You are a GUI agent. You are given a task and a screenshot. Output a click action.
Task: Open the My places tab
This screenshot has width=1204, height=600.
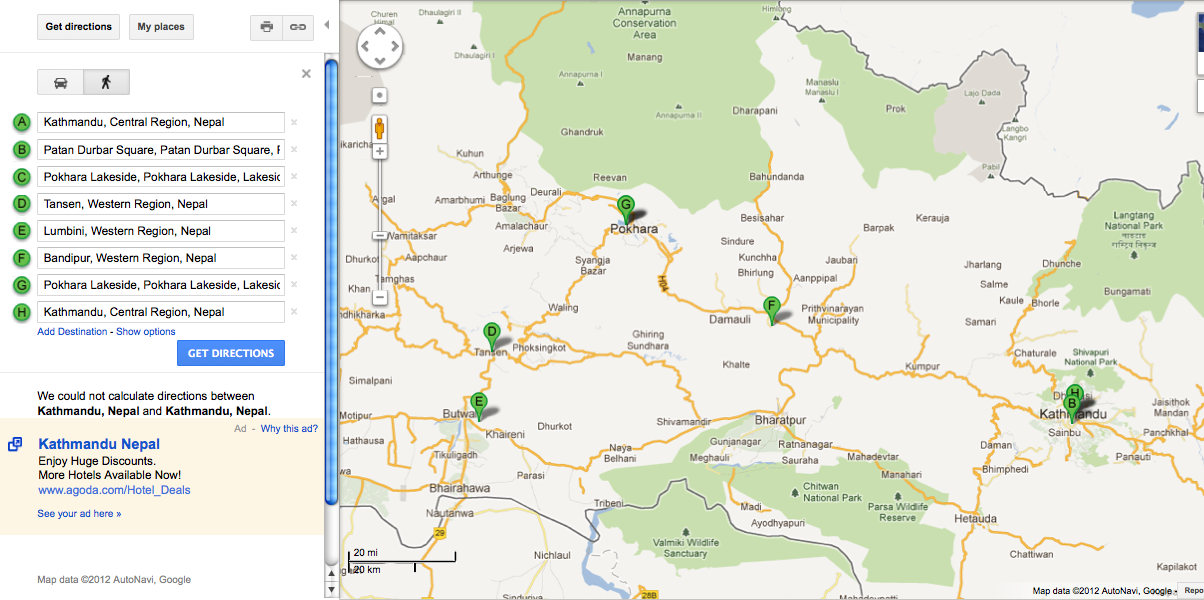point(161,27)
